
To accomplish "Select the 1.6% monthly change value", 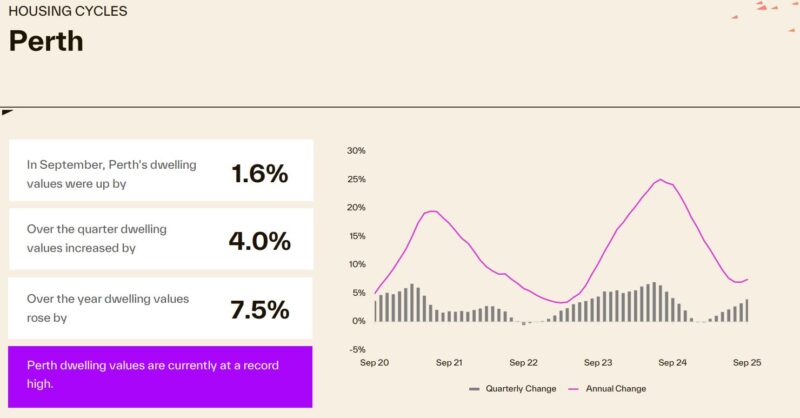I will [x=259, y=173].
